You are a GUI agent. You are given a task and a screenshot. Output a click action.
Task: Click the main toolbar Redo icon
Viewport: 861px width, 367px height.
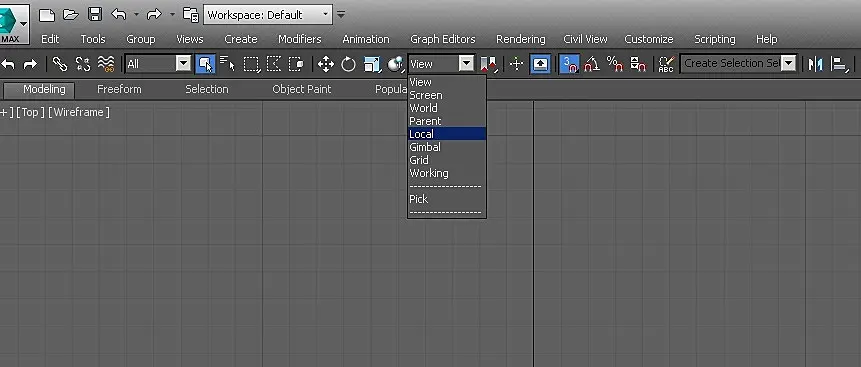click(30, 64)
